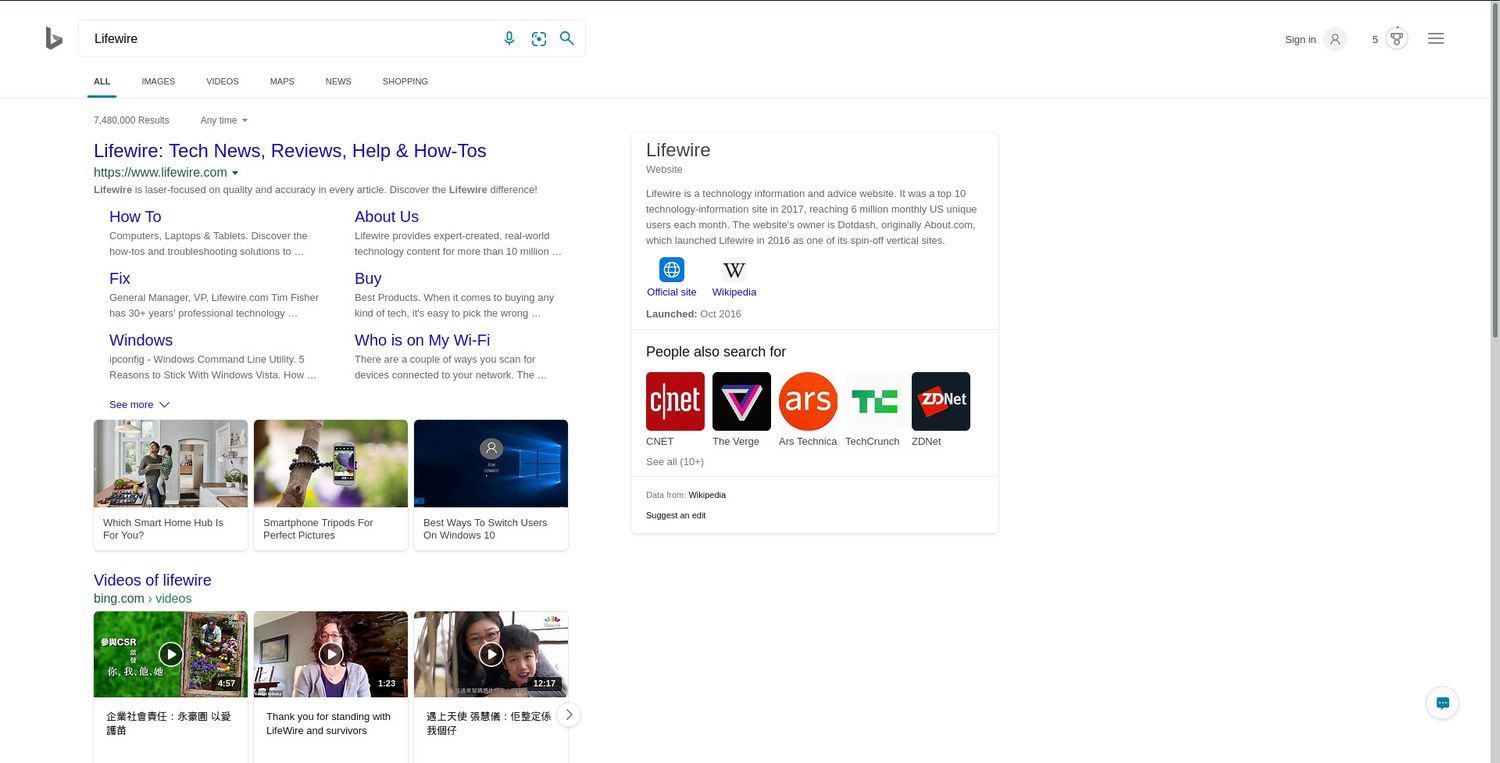This screenshot has width=1500, height=763.
Task: Click the Sign in button
Action: click(x=1314, y=39)
